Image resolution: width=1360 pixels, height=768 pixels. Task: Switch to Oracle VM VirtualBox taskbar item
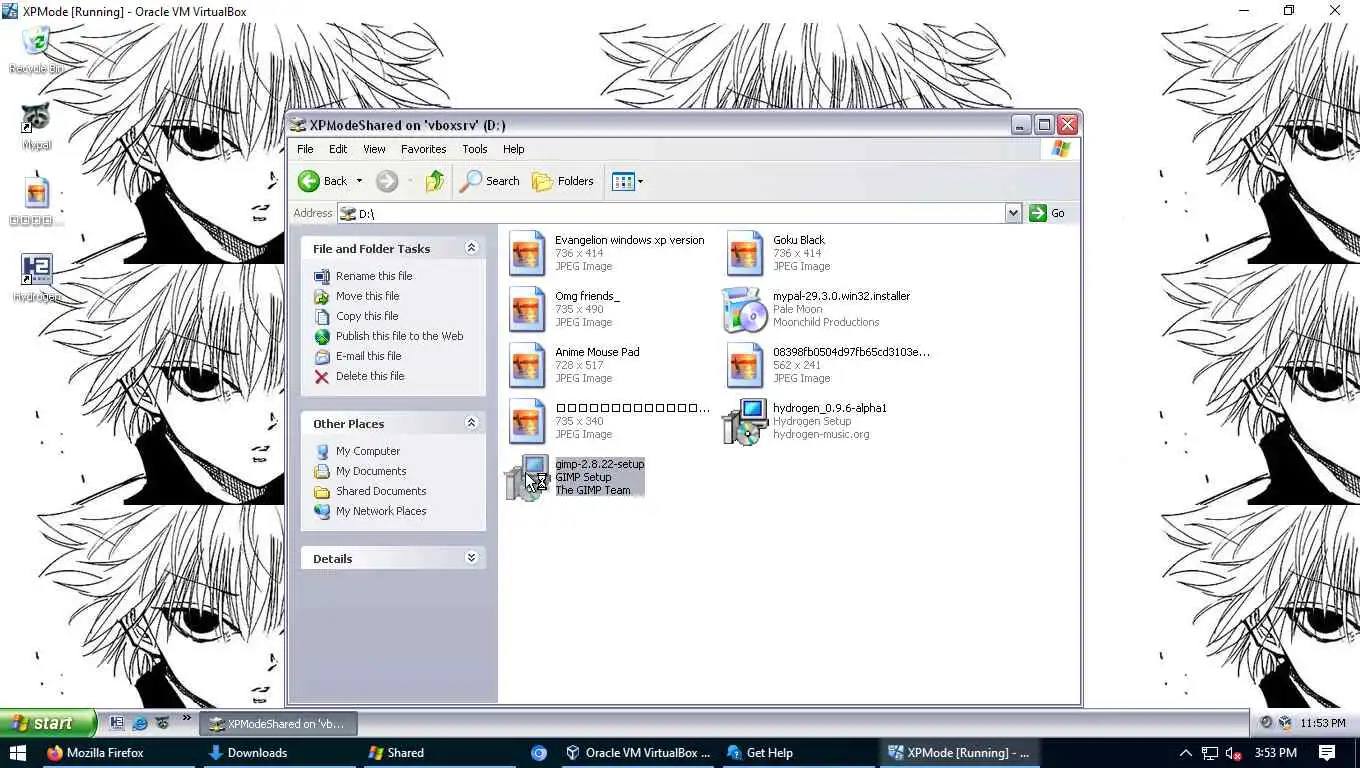click(638, 753)
